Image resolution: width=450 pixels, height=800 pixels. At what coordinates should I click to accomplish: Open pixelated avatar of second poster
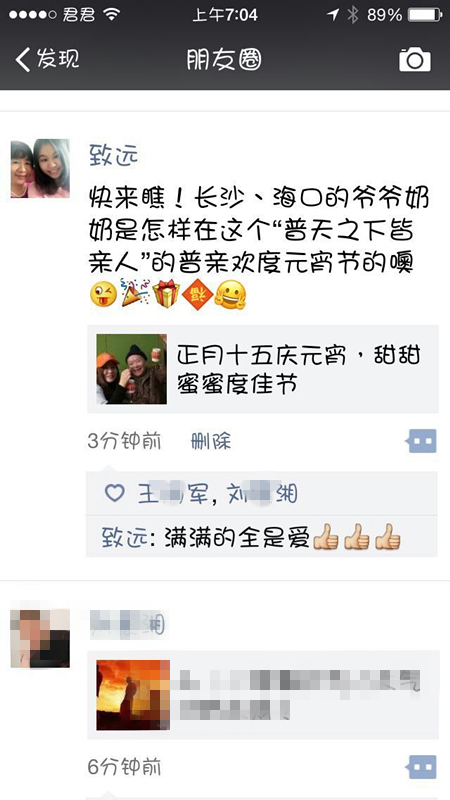coord(40,638)
